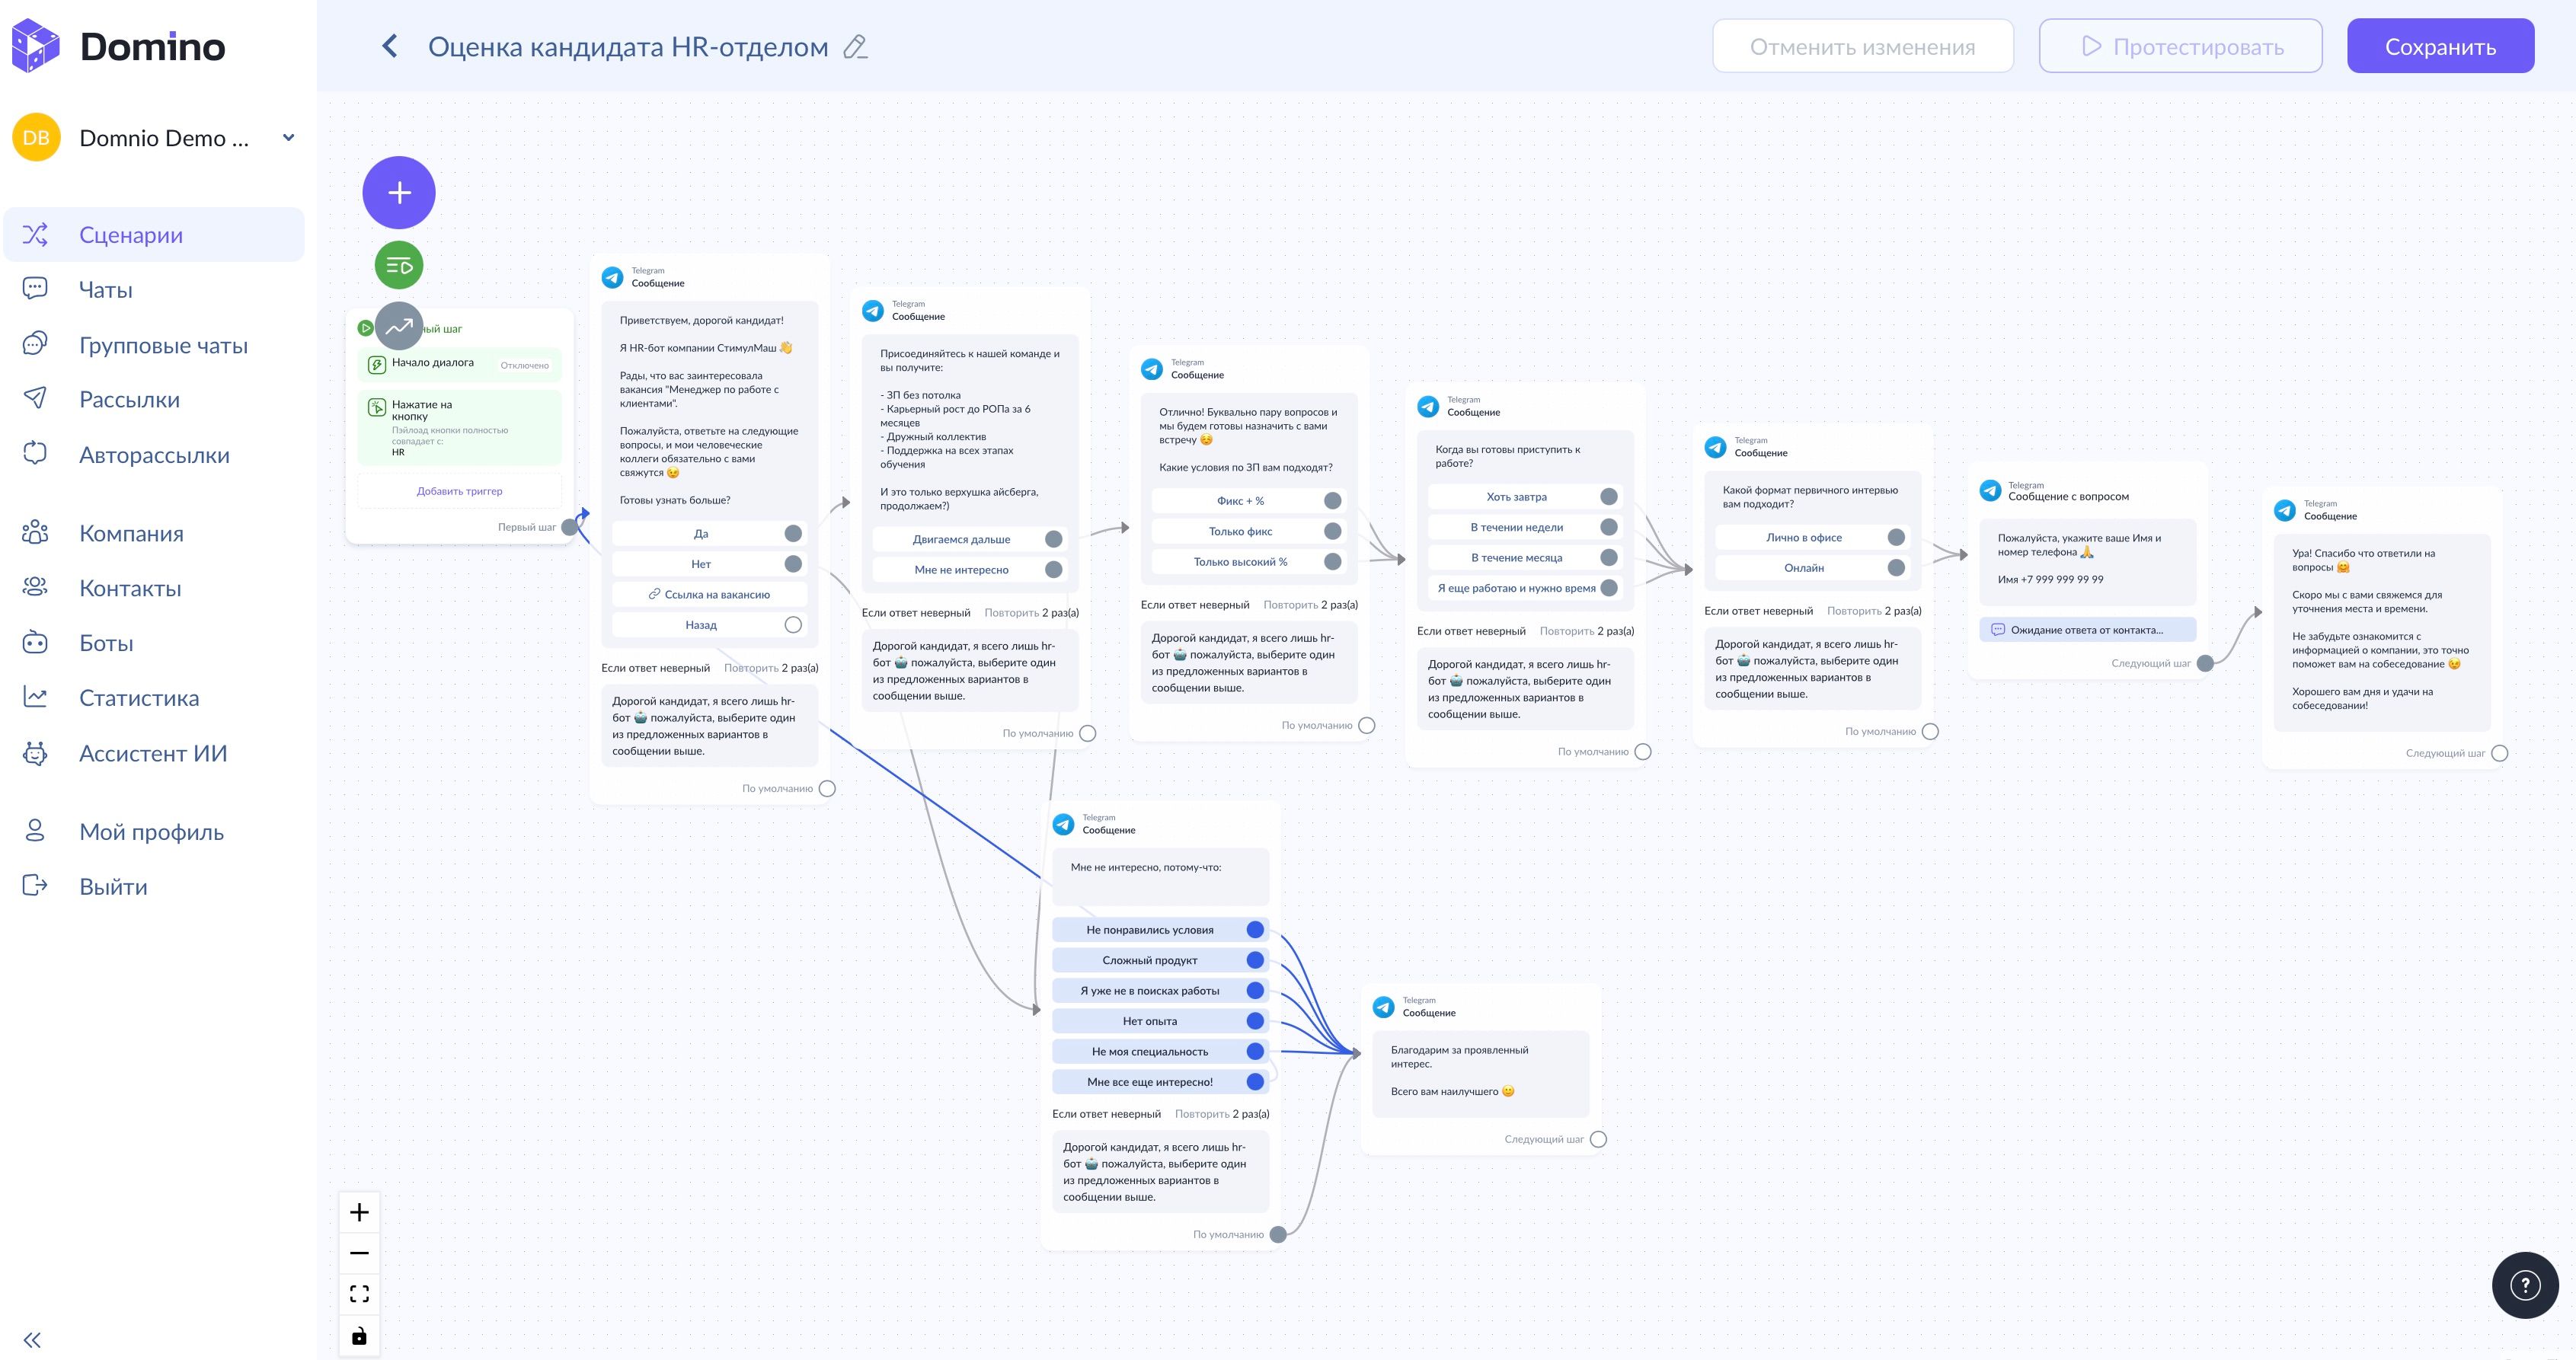Click the fit-to-screen canvas icon
2576x1360 pixels.
pos(359,1294)
